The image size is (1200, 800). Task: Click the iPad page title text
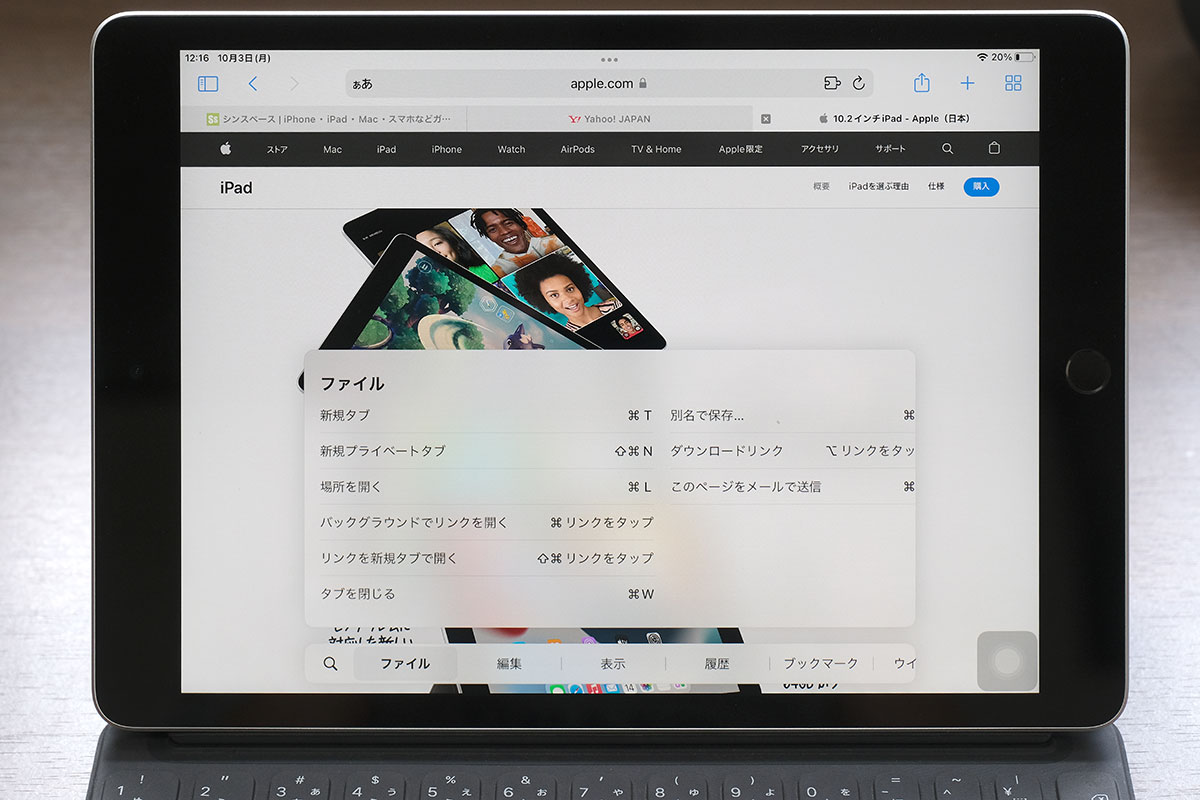click(x=236, y=187)
